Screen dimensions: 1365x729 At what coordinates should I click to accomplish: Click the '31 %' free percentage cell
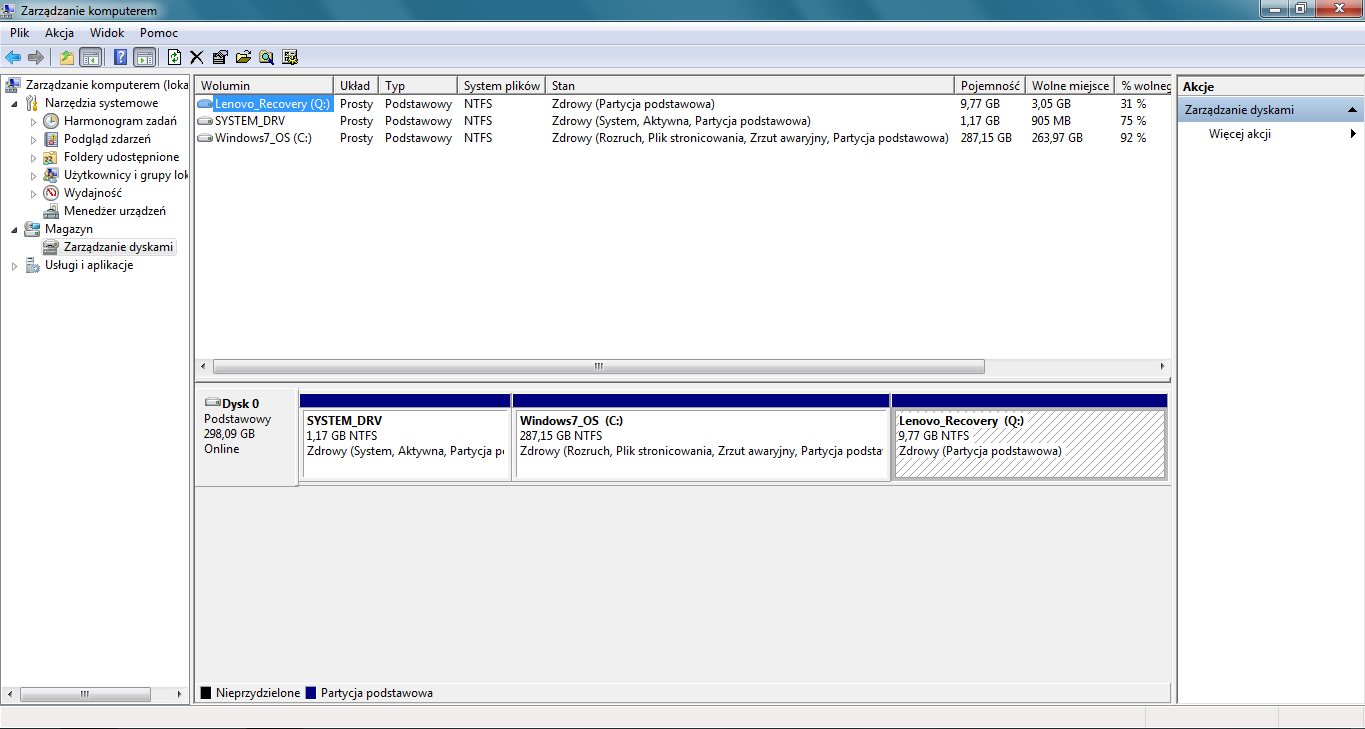pos(1133,104)
